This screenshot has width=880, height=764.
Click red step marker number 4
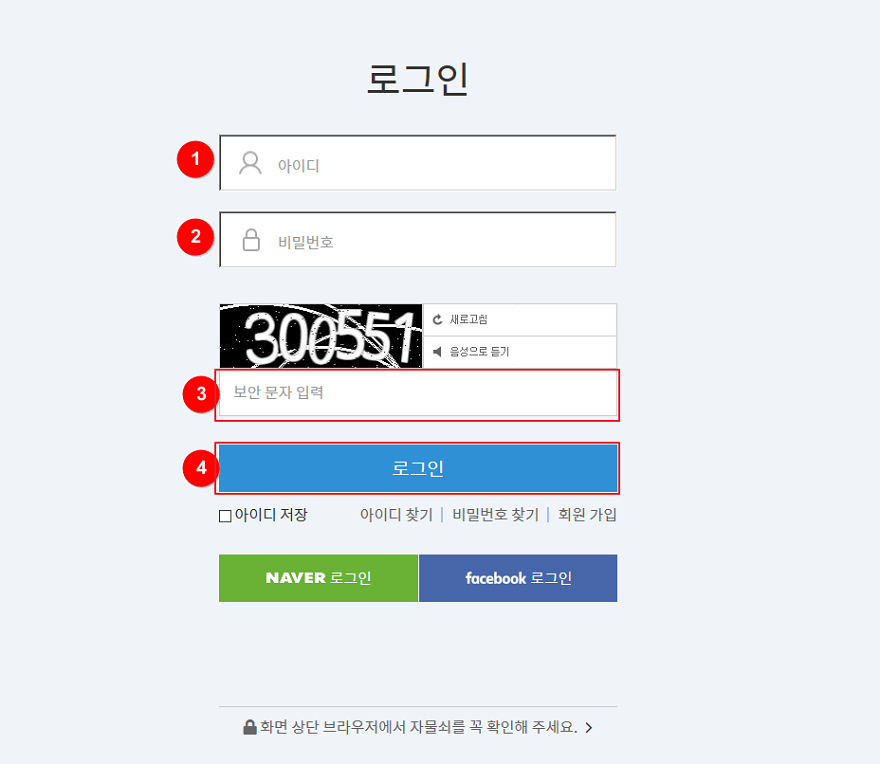pos(201,468)
